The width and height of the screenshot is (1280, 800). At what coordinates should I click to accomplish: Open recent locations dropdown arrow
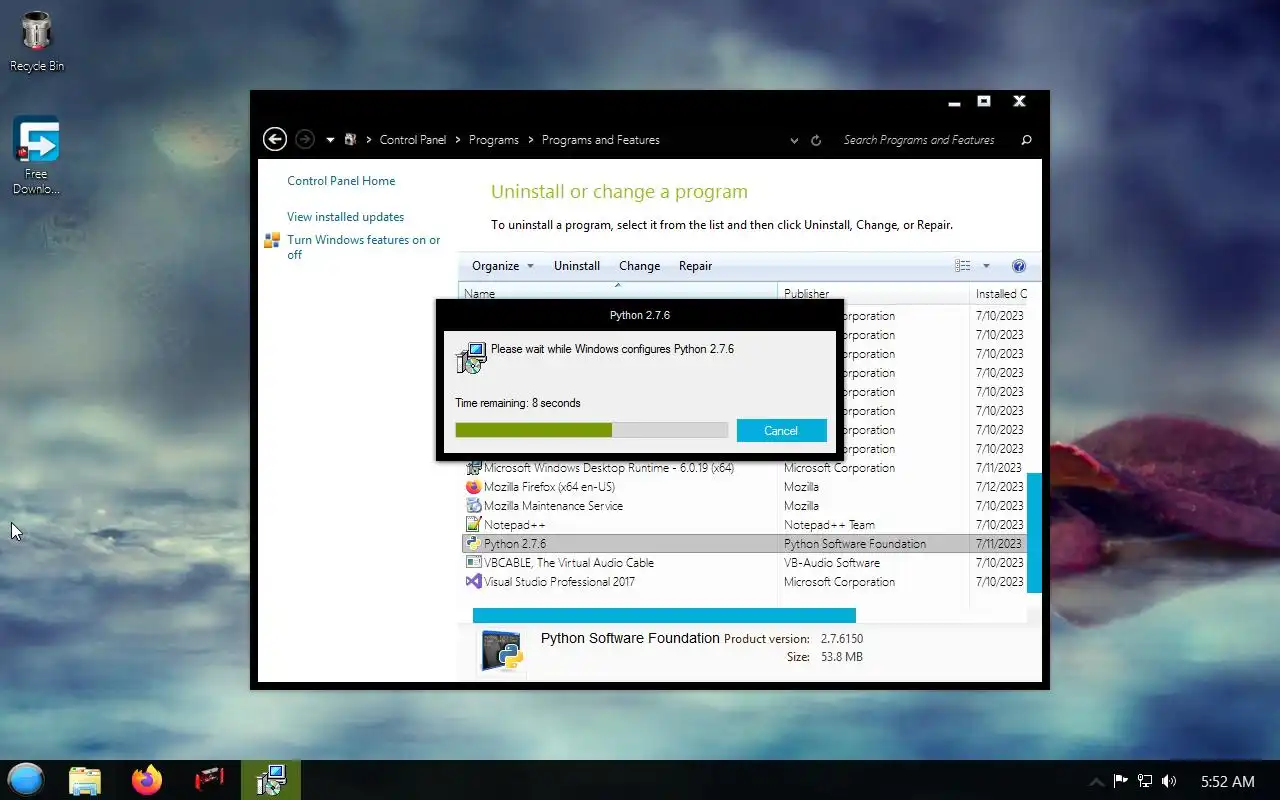pos(330,140)
